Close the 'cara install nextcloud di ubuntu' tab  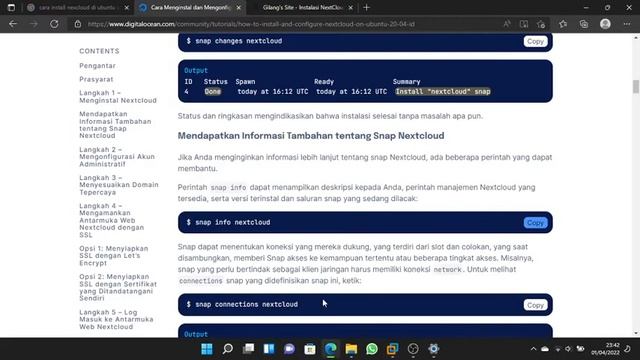click(127, 7)
